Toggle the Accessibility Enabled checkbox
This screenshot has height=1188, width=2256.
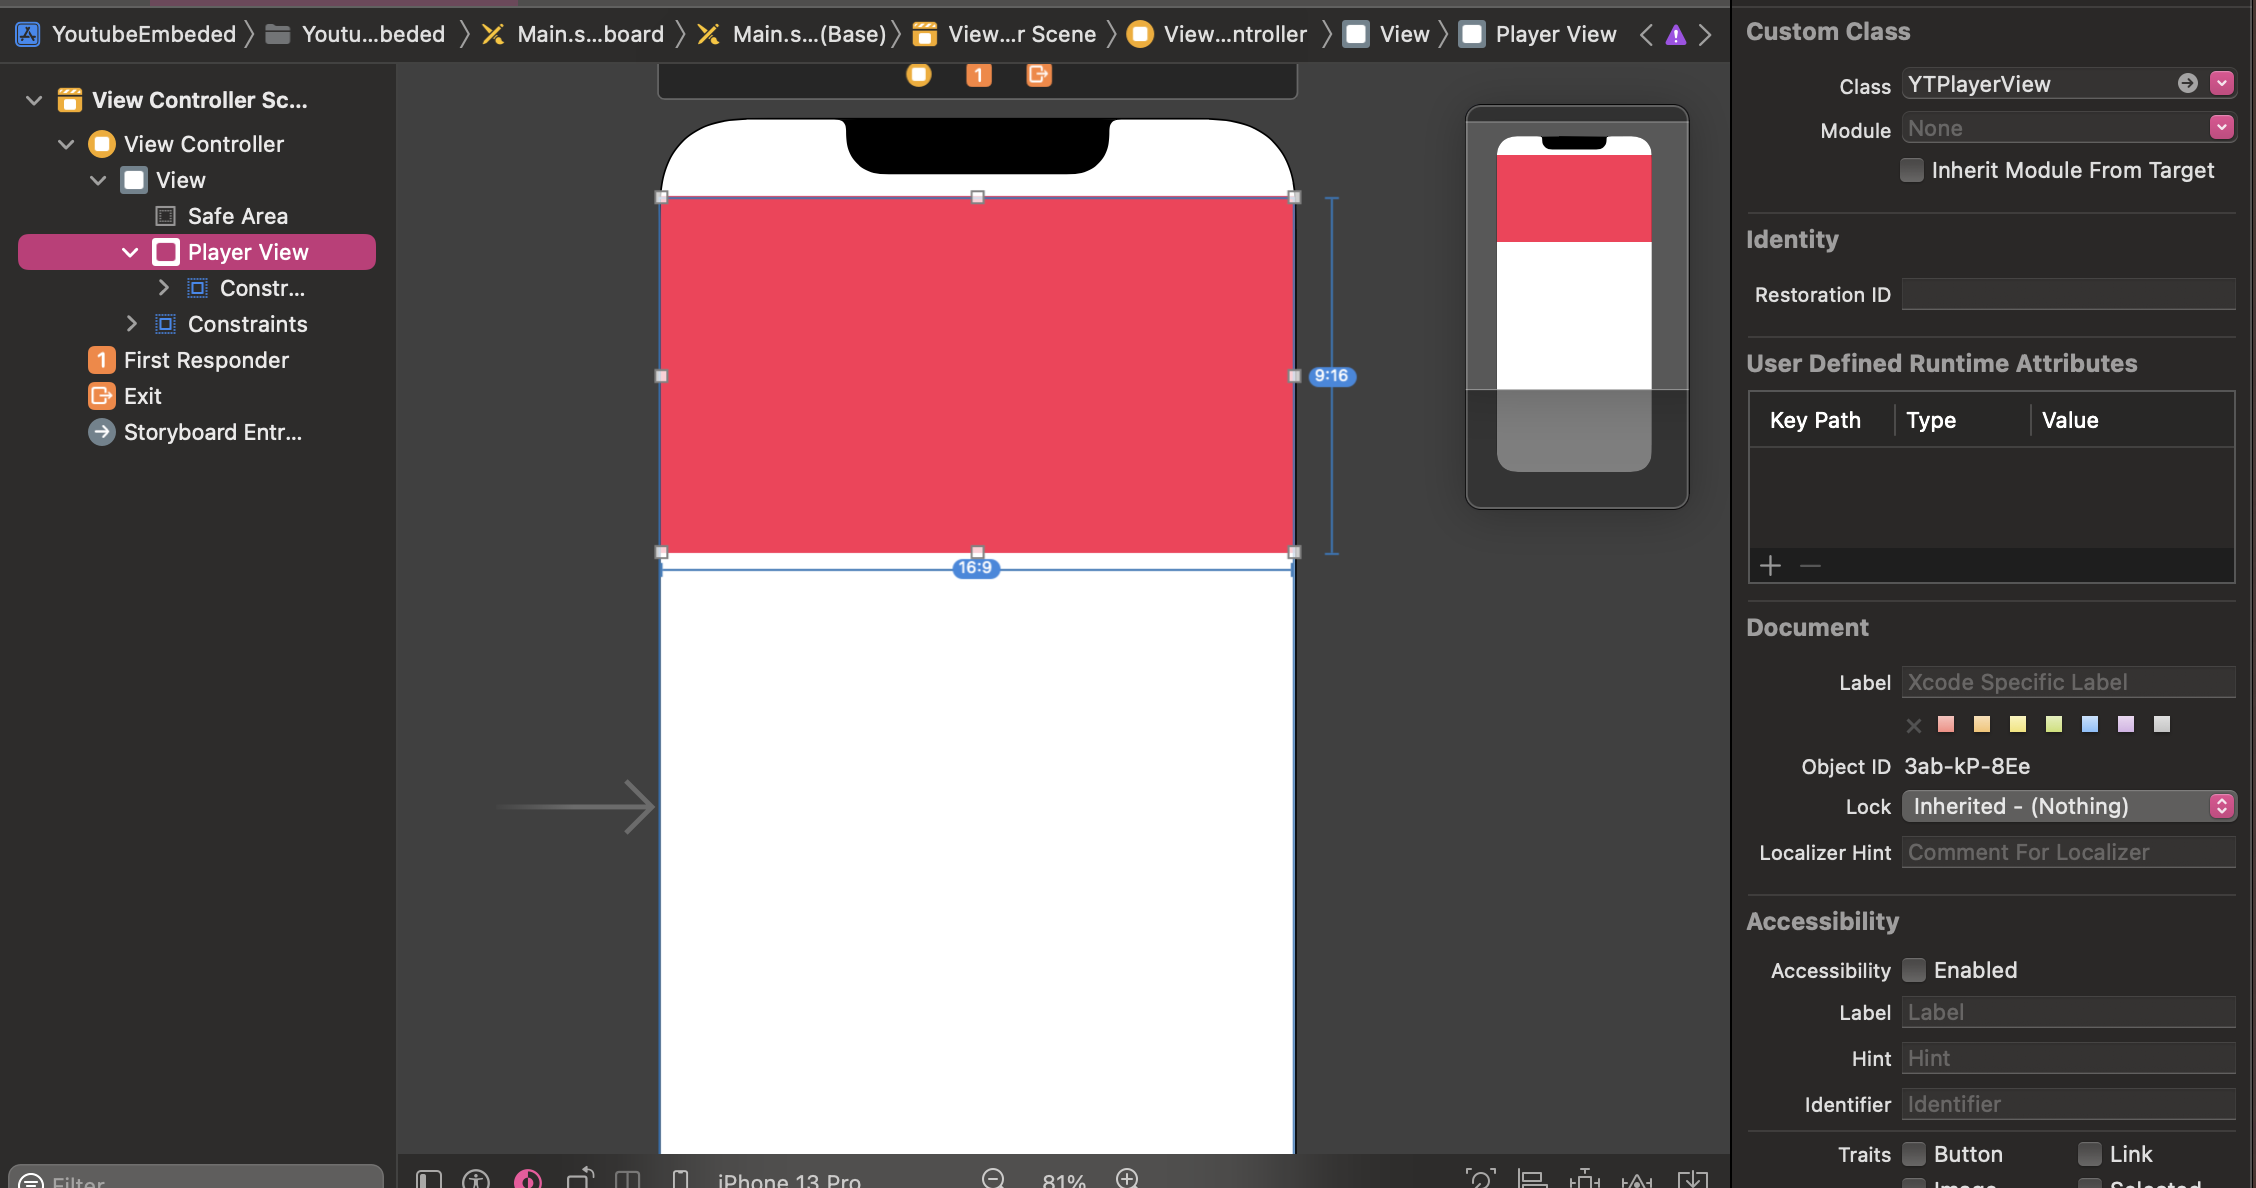pyautogui.click(x=1914, y=970)
